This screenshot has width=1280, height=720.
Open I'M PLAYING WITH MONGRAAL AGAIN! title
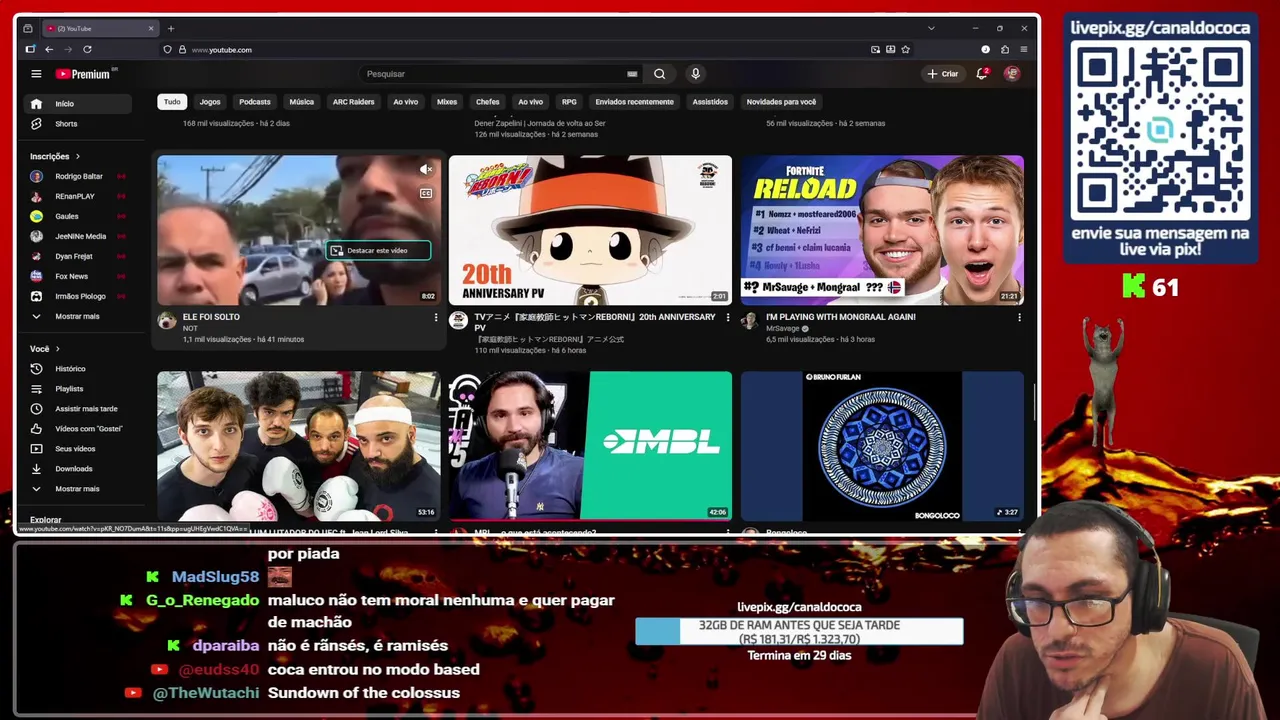click(841, 317)
